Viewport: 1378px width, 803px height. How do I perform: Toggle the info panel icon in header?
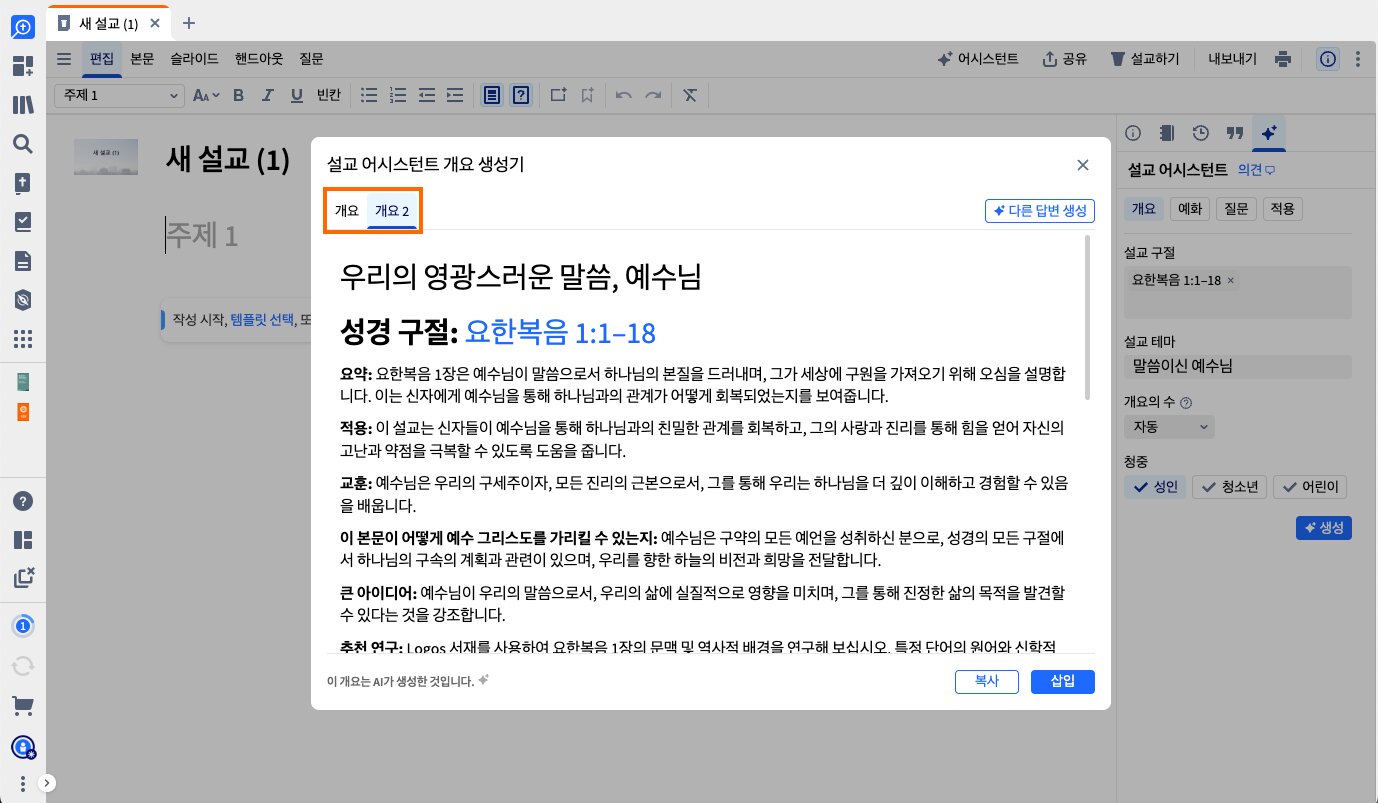coord(1328,59)
